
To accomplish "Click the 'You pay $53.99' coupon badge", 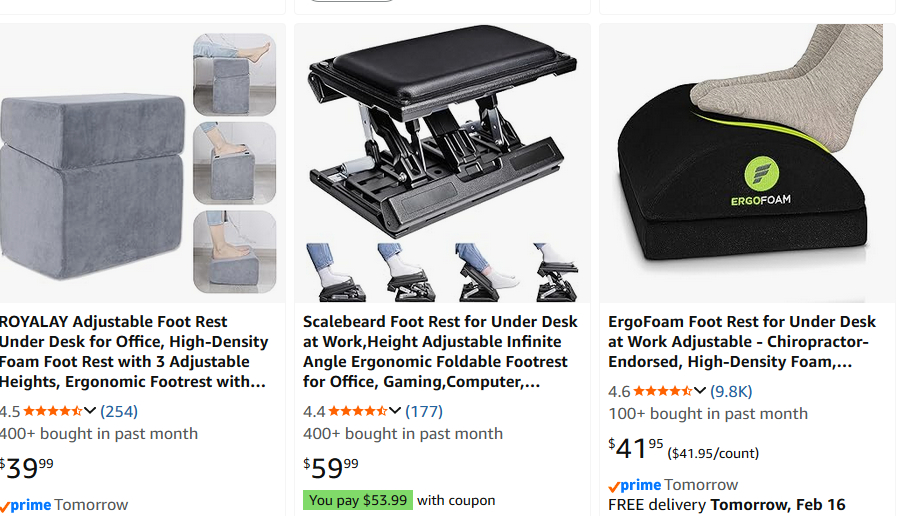I will 358,500.
